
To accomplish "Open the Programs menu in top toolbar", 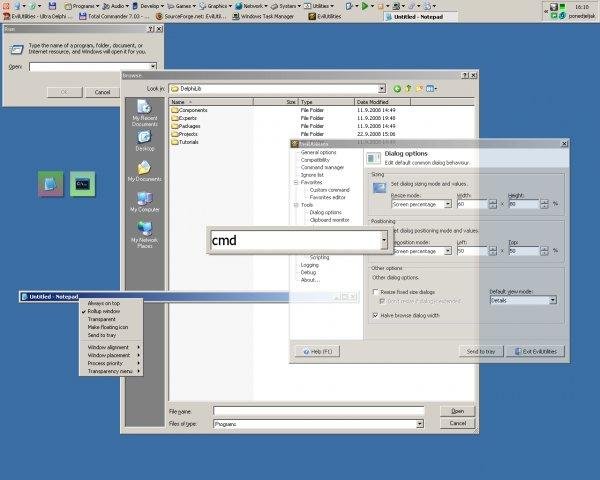I will click(x=82, y=6).
